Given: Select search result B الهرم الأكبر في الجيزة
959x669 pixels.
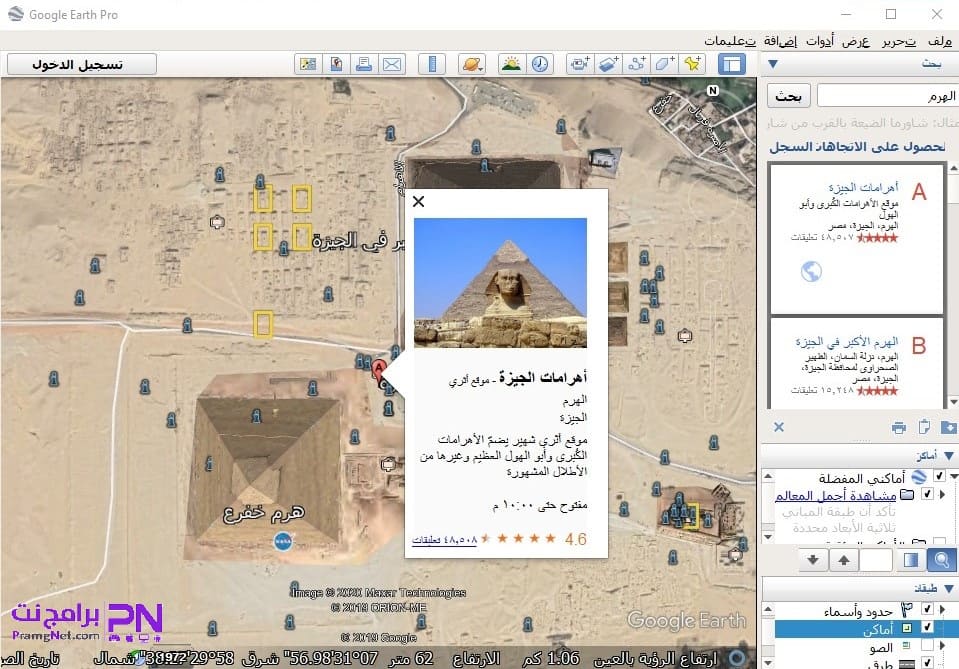Looking at the screenshot, I should tap(857, 364).
